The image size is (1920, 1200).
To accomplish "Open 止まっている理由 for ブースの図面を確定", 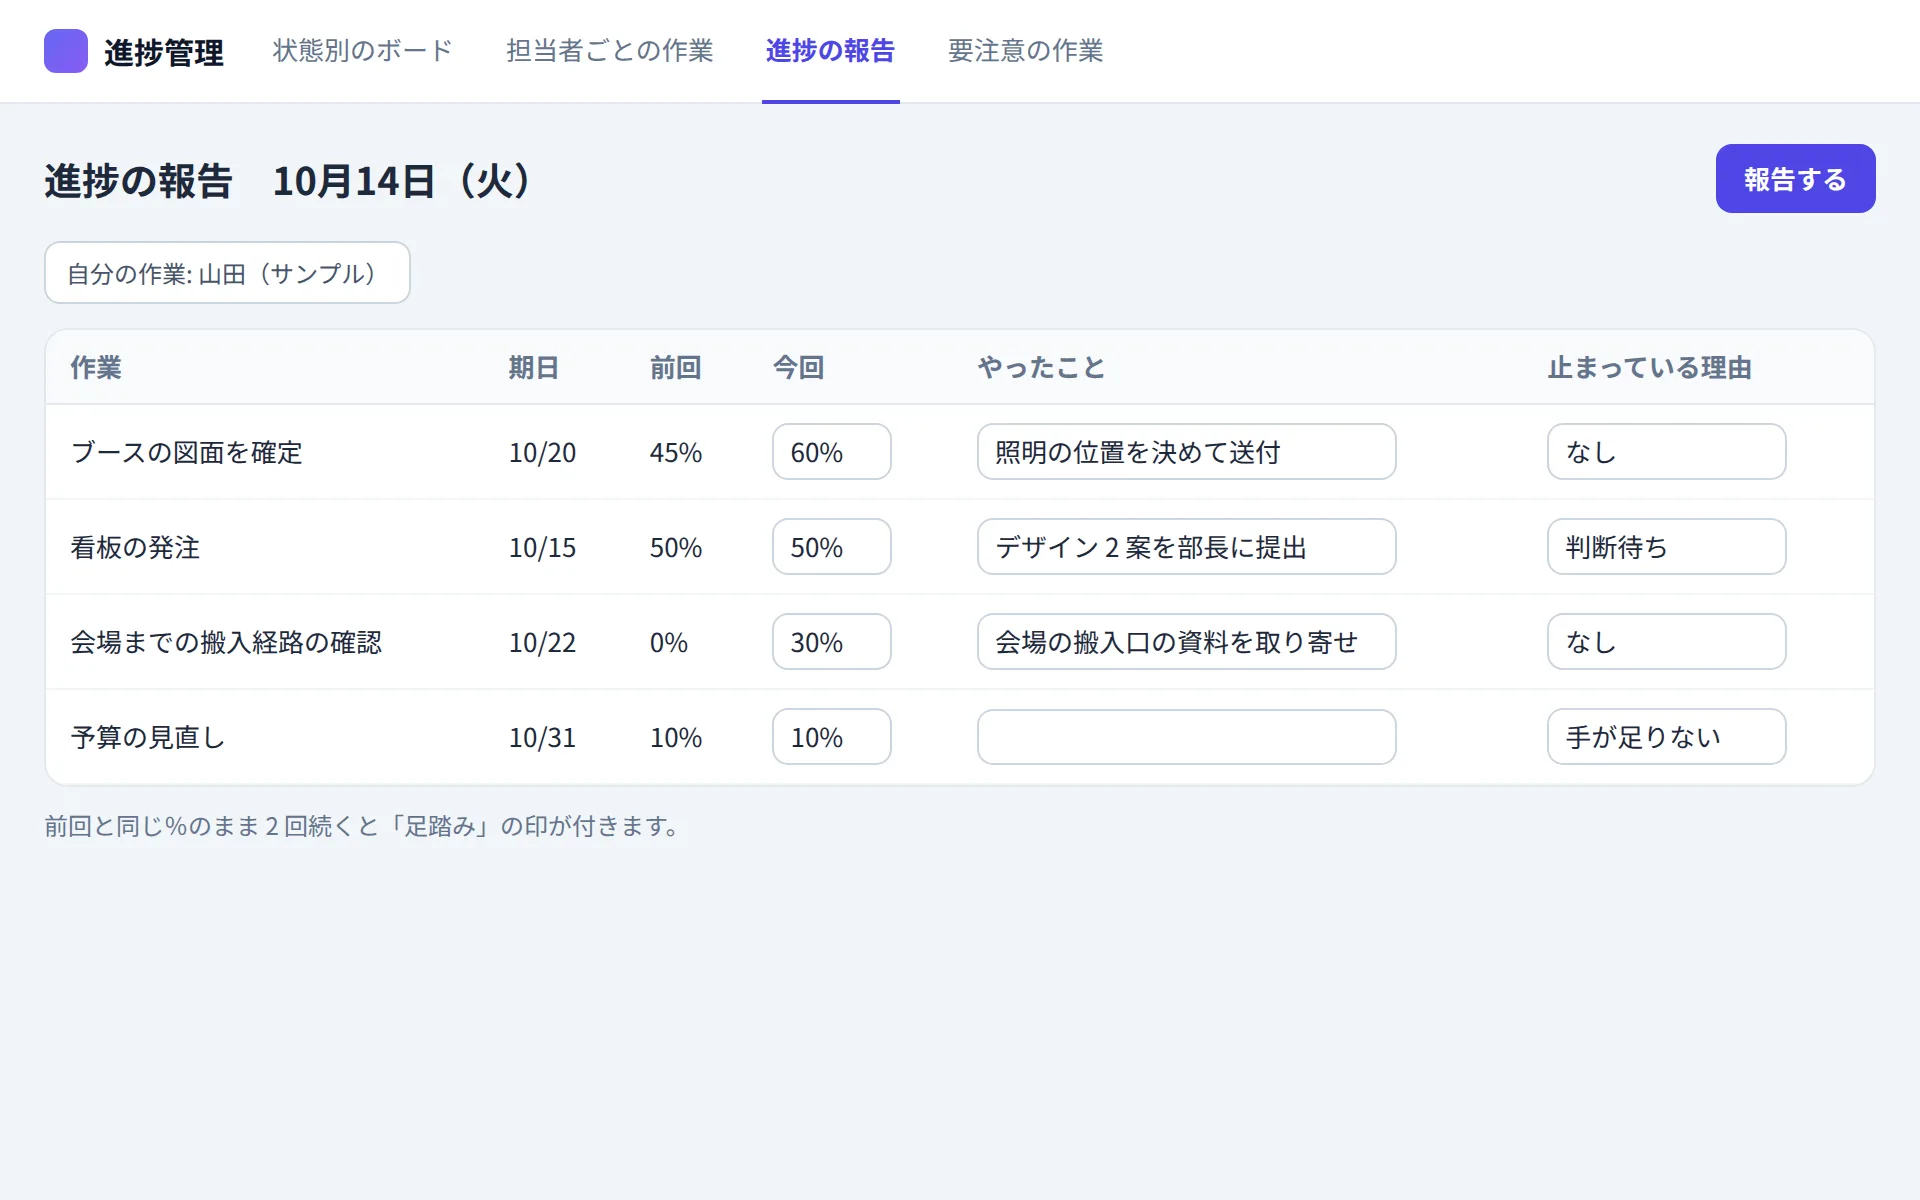I will pyautogui.click(x=1666, y=452).
